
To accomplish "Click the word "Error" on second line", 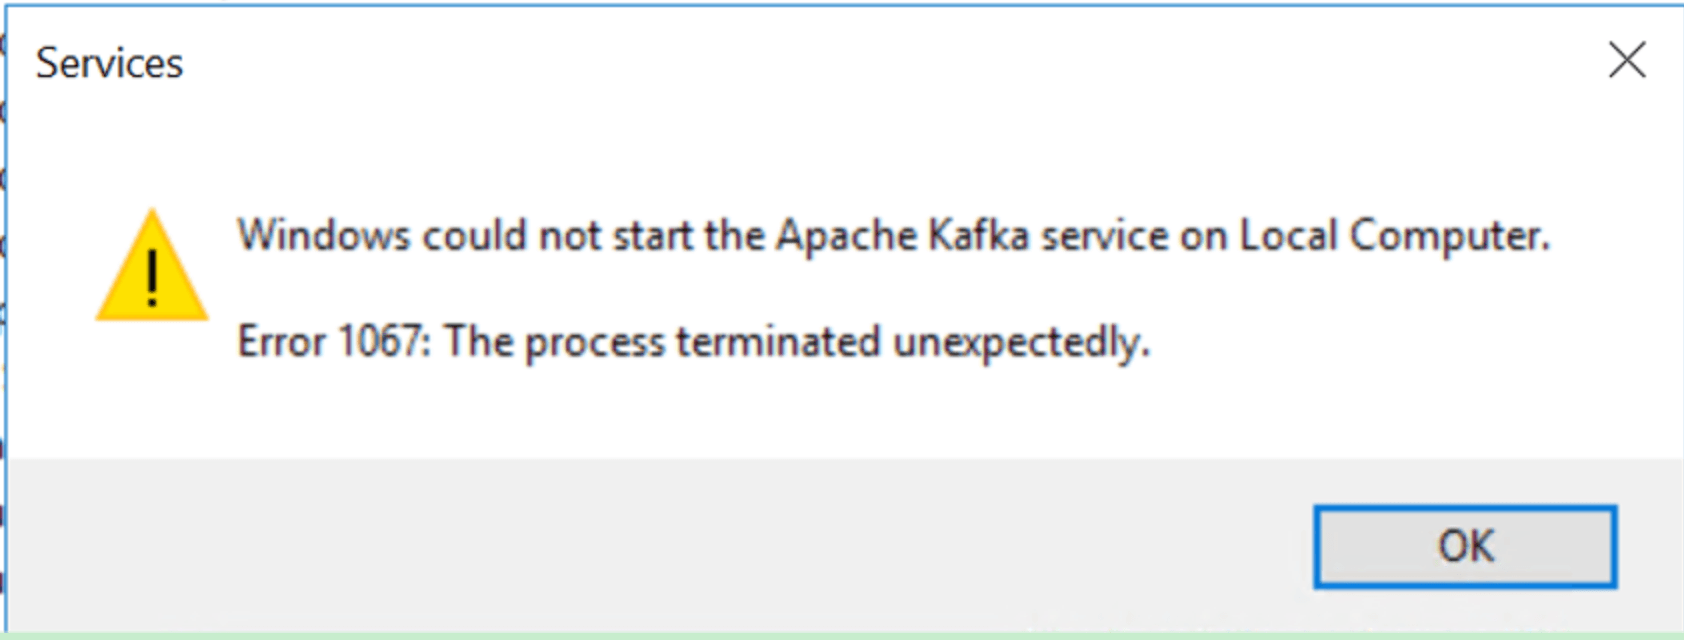I will (x=282, y=342).
